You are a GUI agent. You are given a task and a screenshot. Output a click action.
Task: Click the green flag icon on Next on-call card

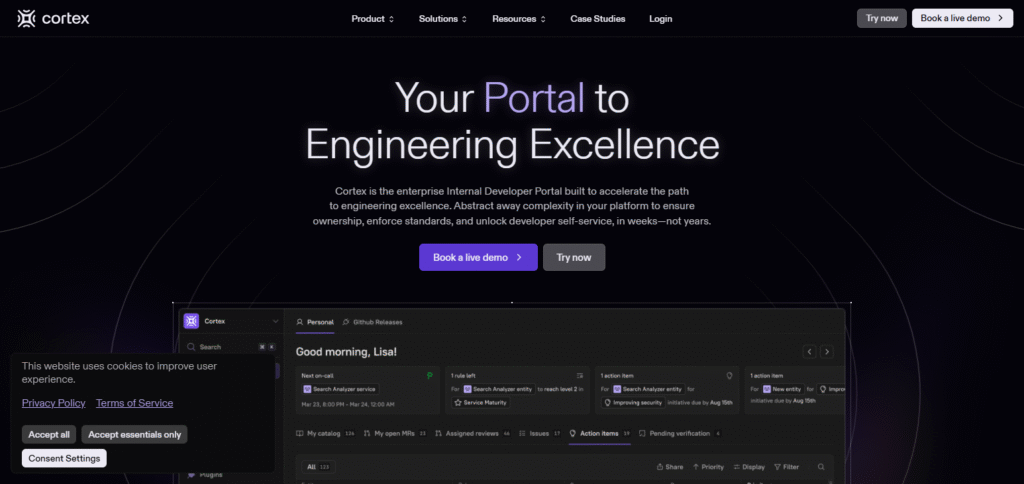click(430, 376)
